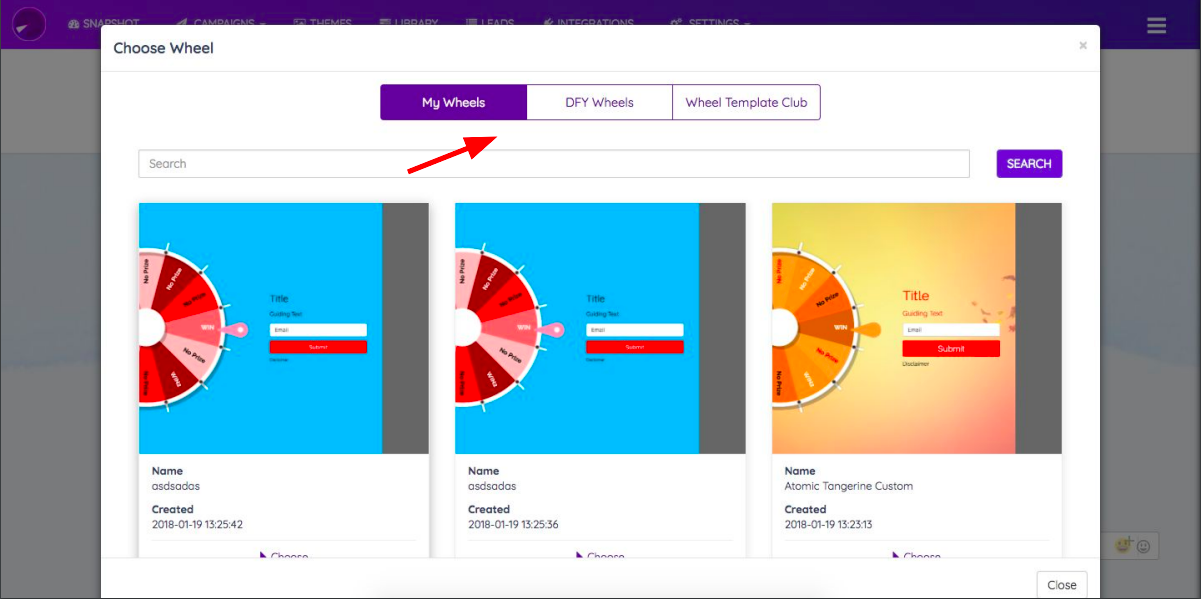This screenshot has height=599, width=1201.
Task: Select the wheel thumbnail created 13:25:42
Action: (284, 329)
